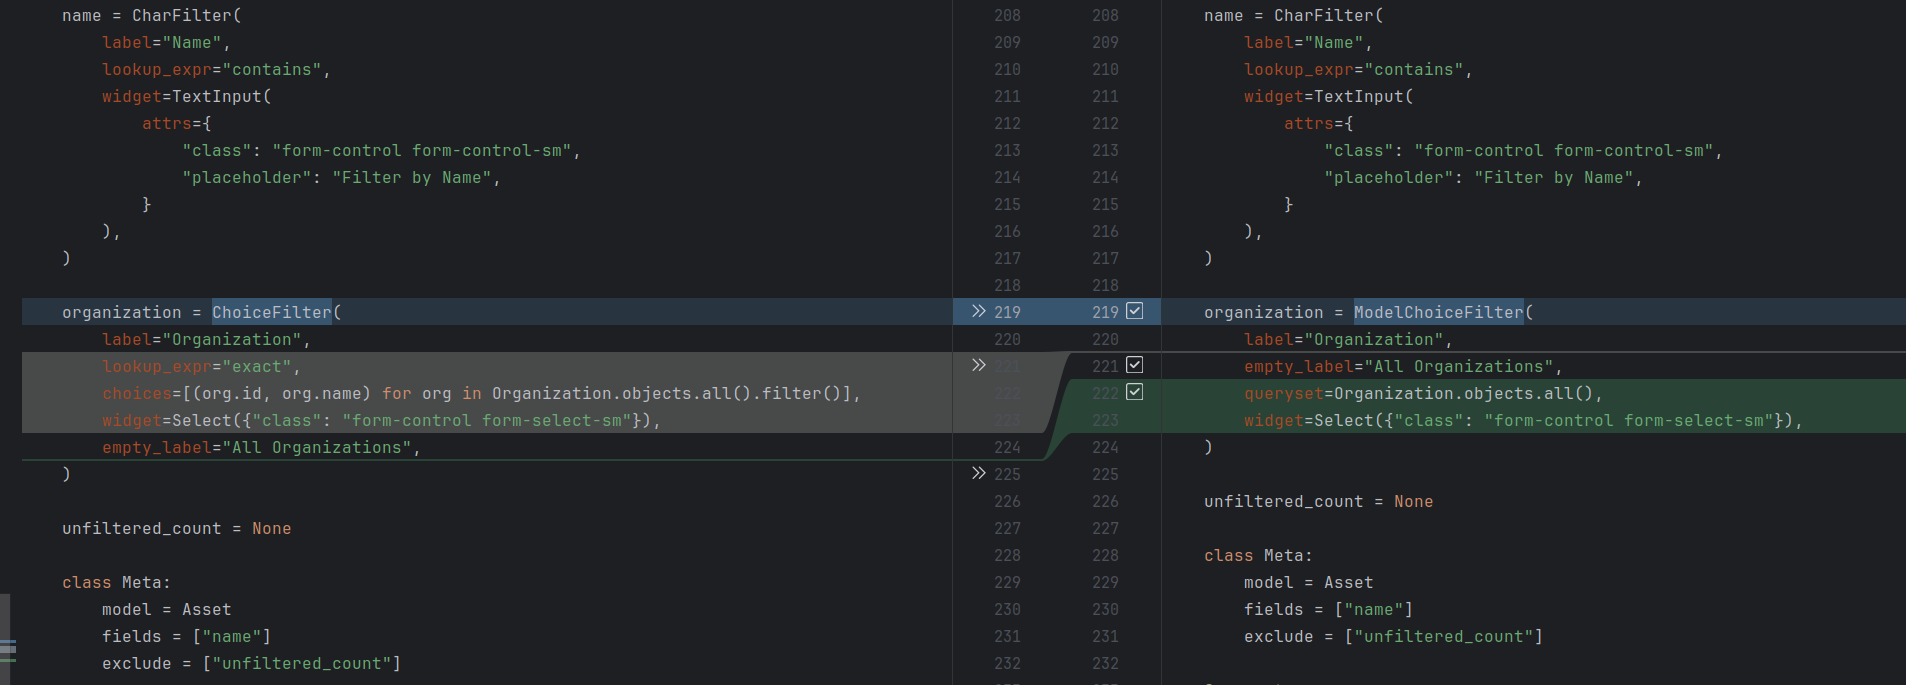Screen dimensions: 1906x685
Task: Click the choices= line in left pane
Action: (x=480, y=394)
